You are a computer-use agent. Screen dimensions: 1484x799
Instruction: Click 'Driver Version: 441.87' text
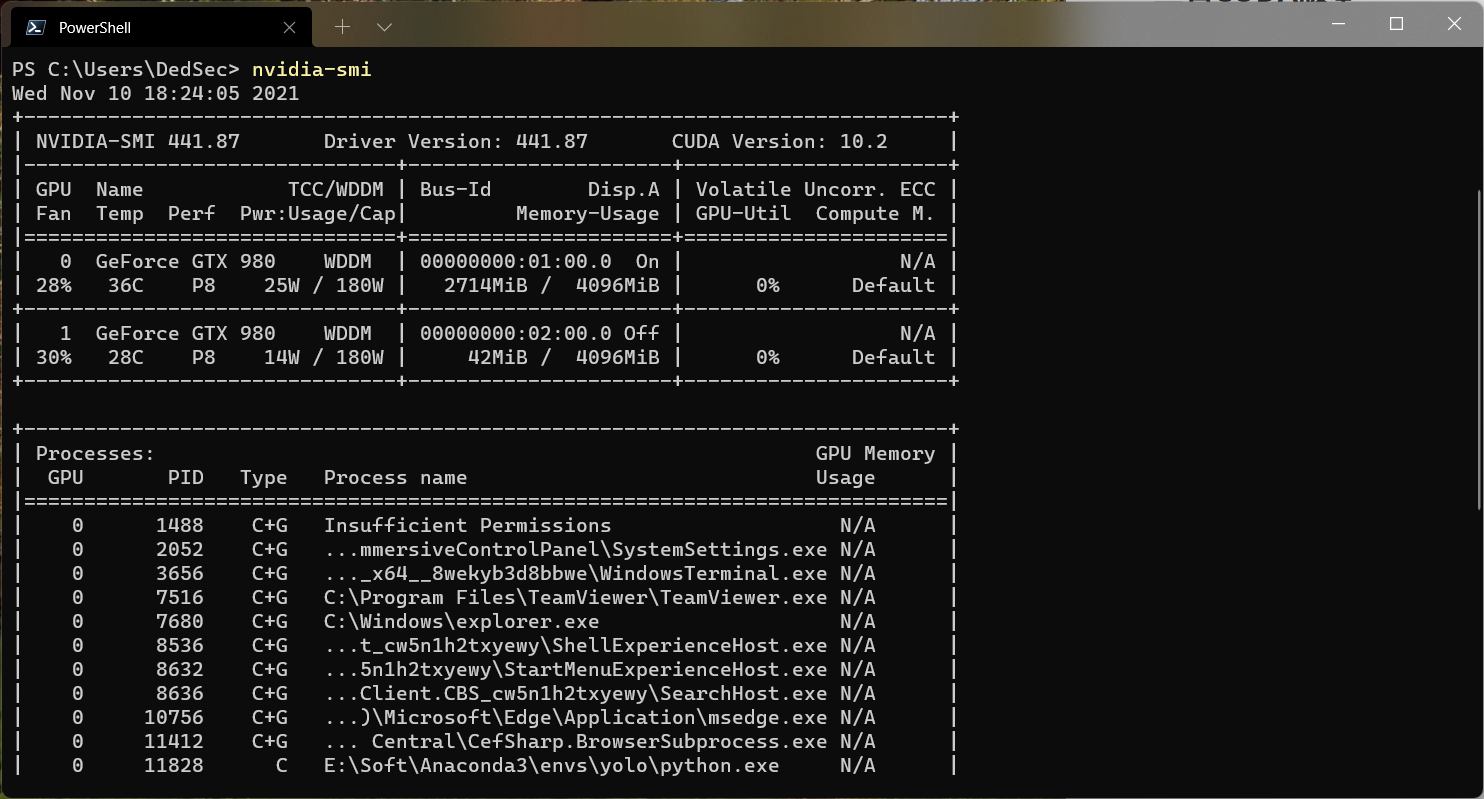click(x=456, y=142)
